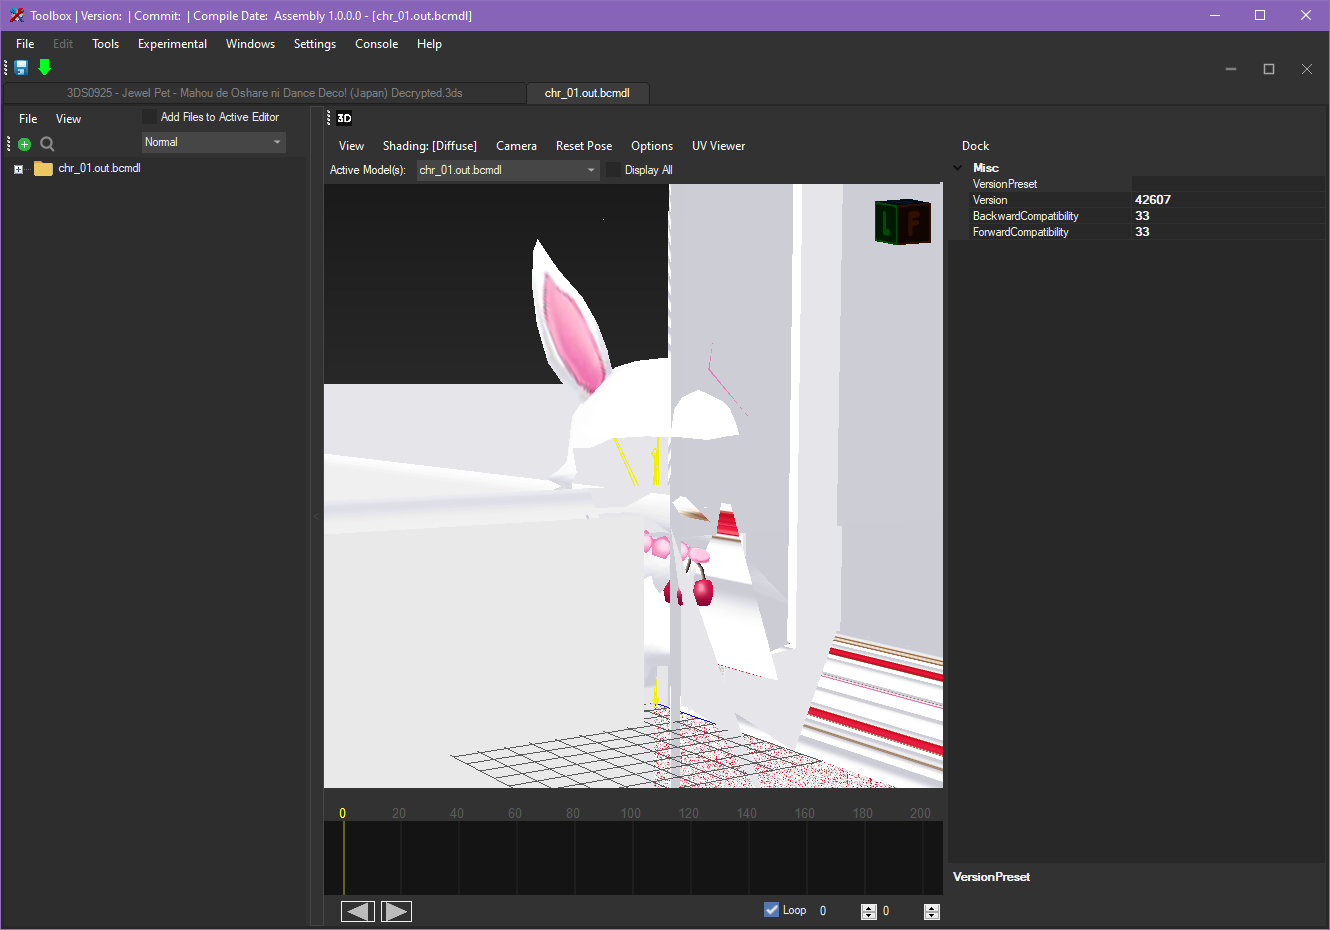Click the blue save disk icon
Viewport: 1330px width, 930px height.
[x=21, y=67]
